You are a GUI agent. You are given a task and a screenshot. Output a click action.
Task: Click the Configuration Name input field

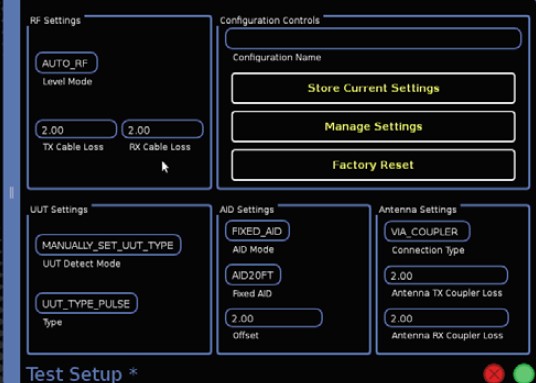click(373, 38)
